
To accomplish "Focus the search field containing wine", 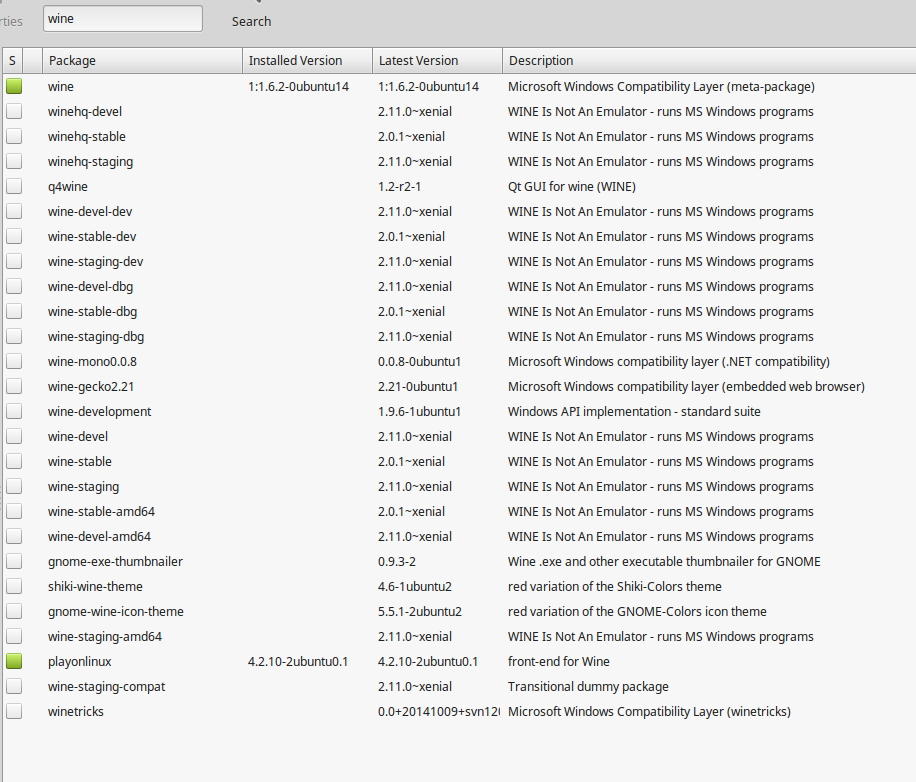I will click(123, 19).
